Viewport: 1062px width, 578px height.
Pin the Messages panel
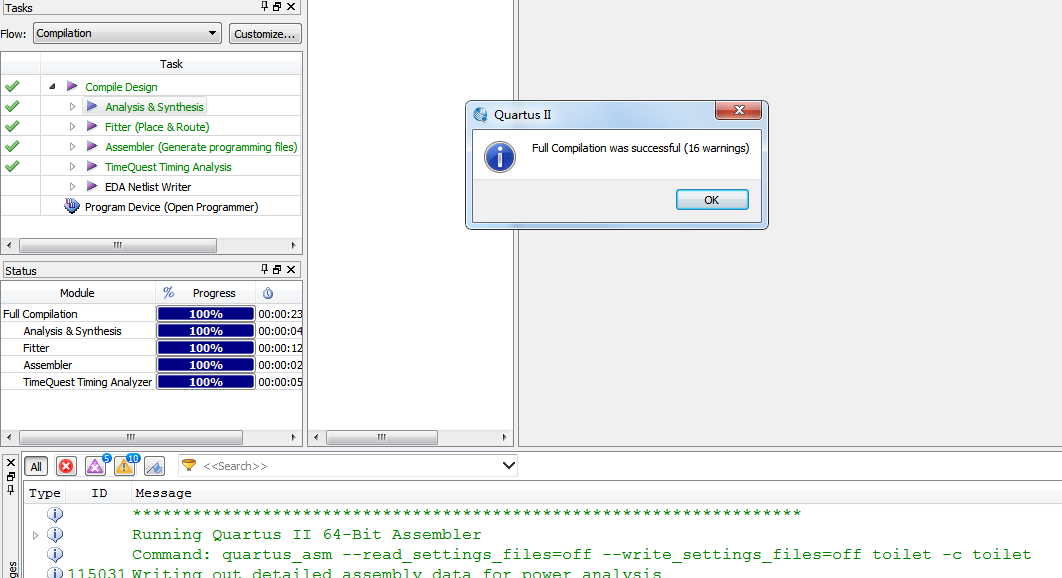pyautogui.click(x=11, y=489)
